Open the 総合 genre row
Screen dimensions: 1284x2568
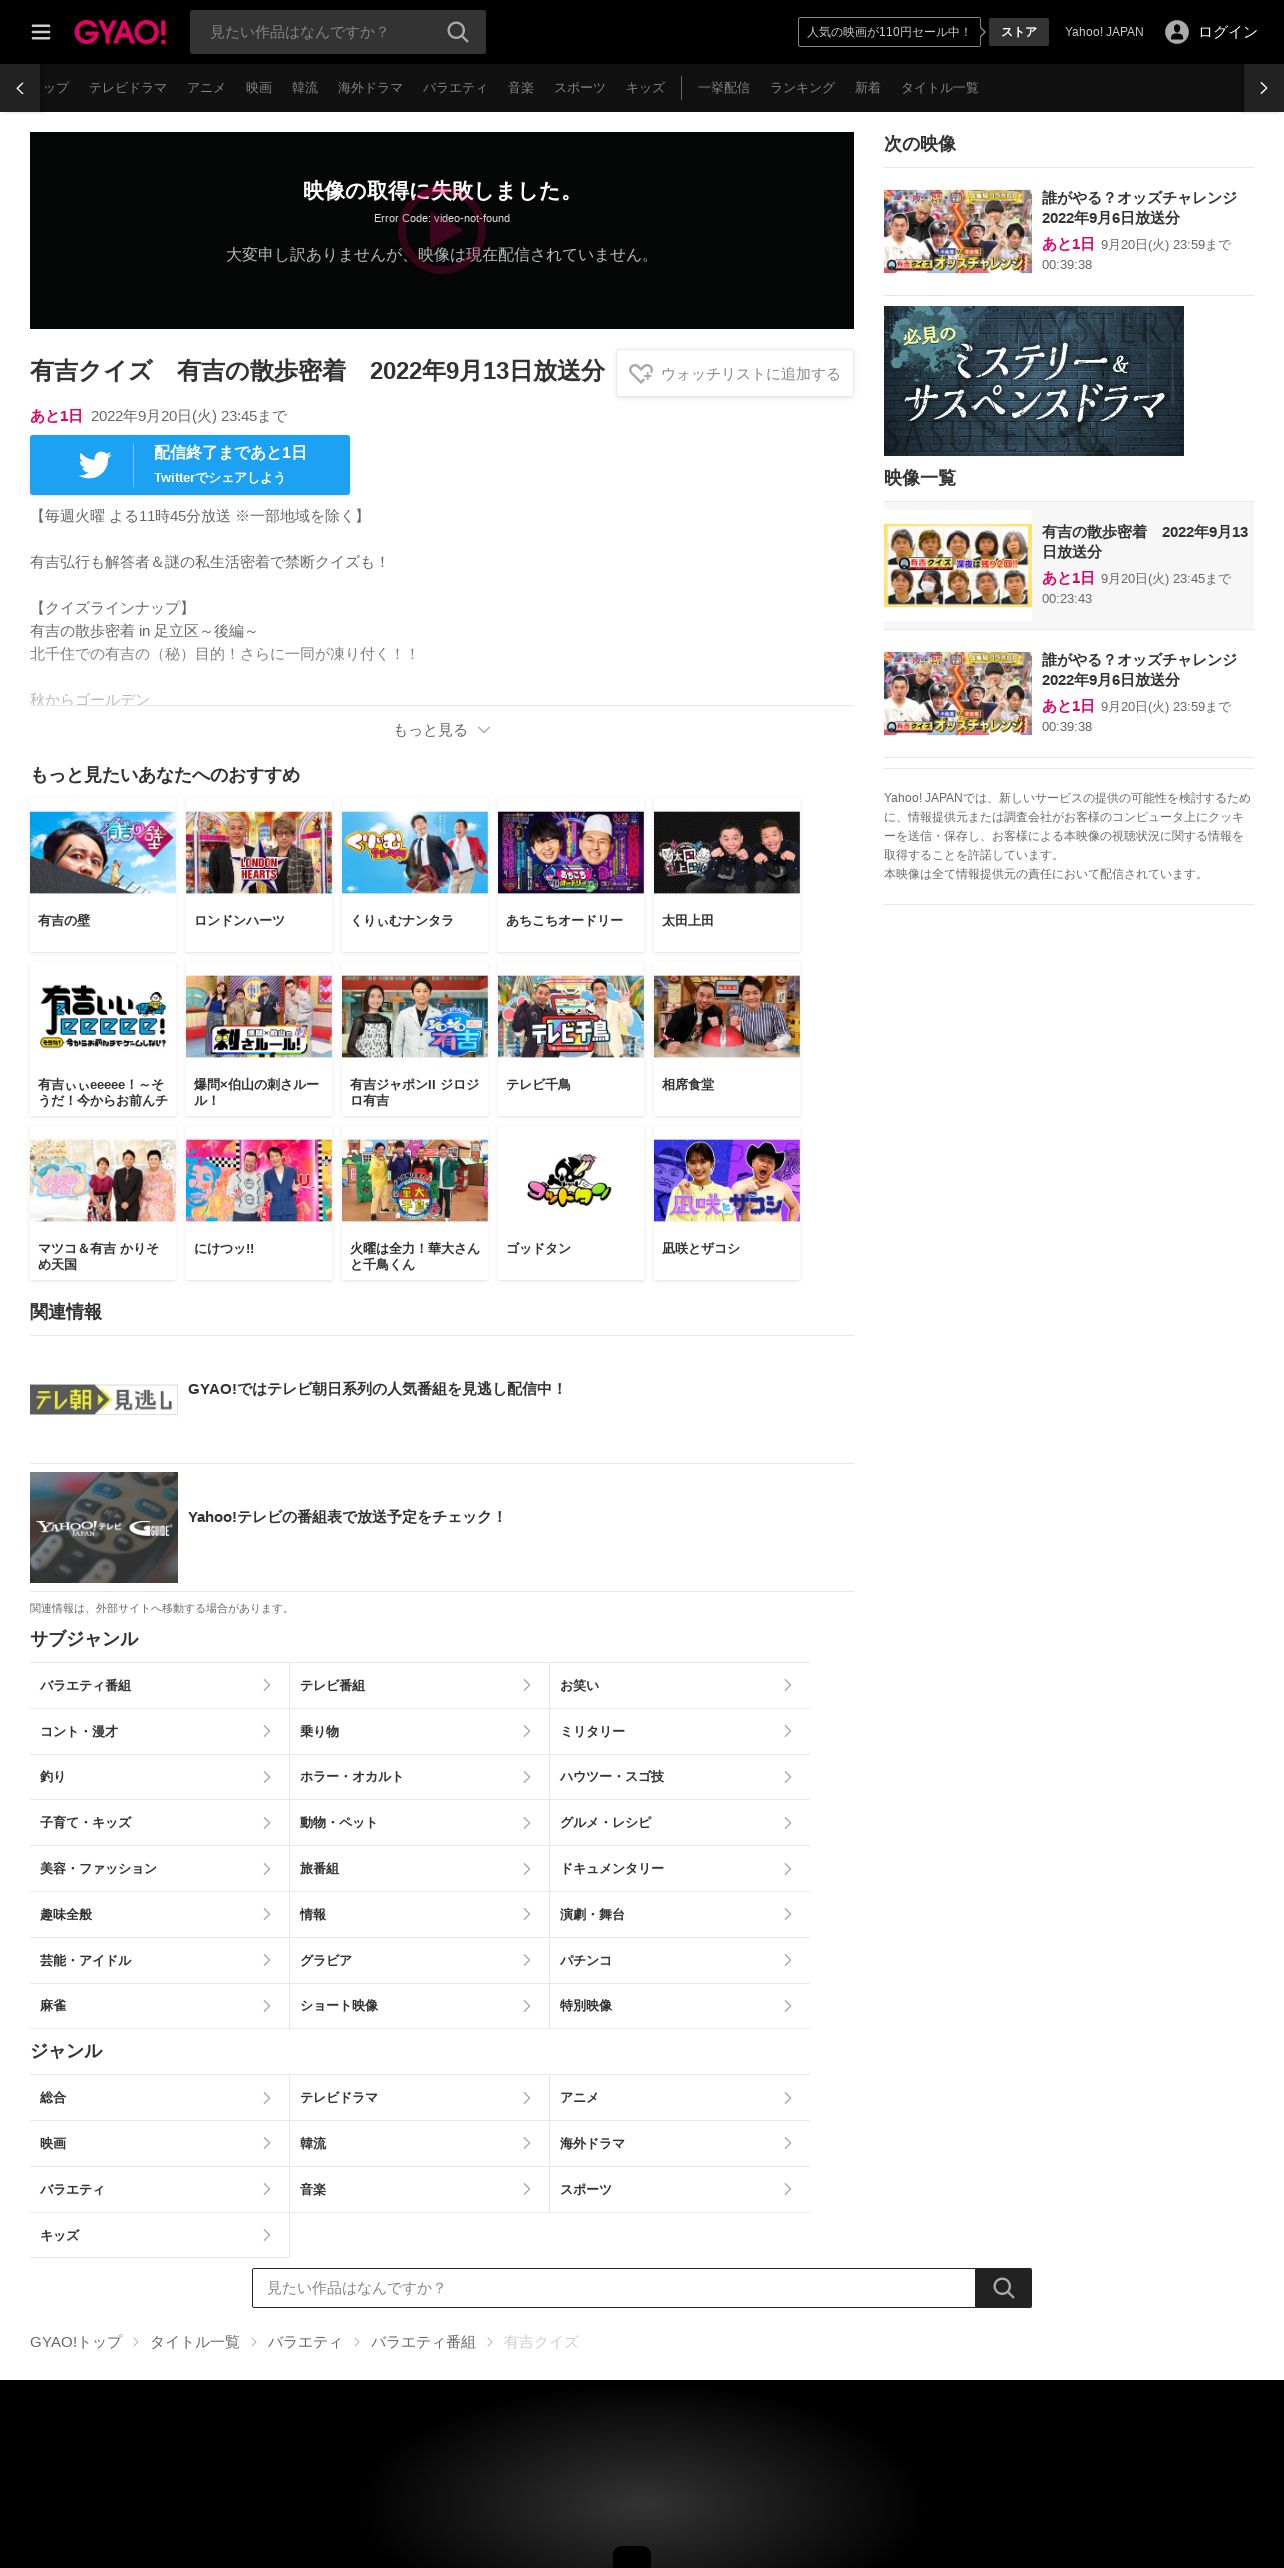pyautogui.click(x=160, y=2098)
